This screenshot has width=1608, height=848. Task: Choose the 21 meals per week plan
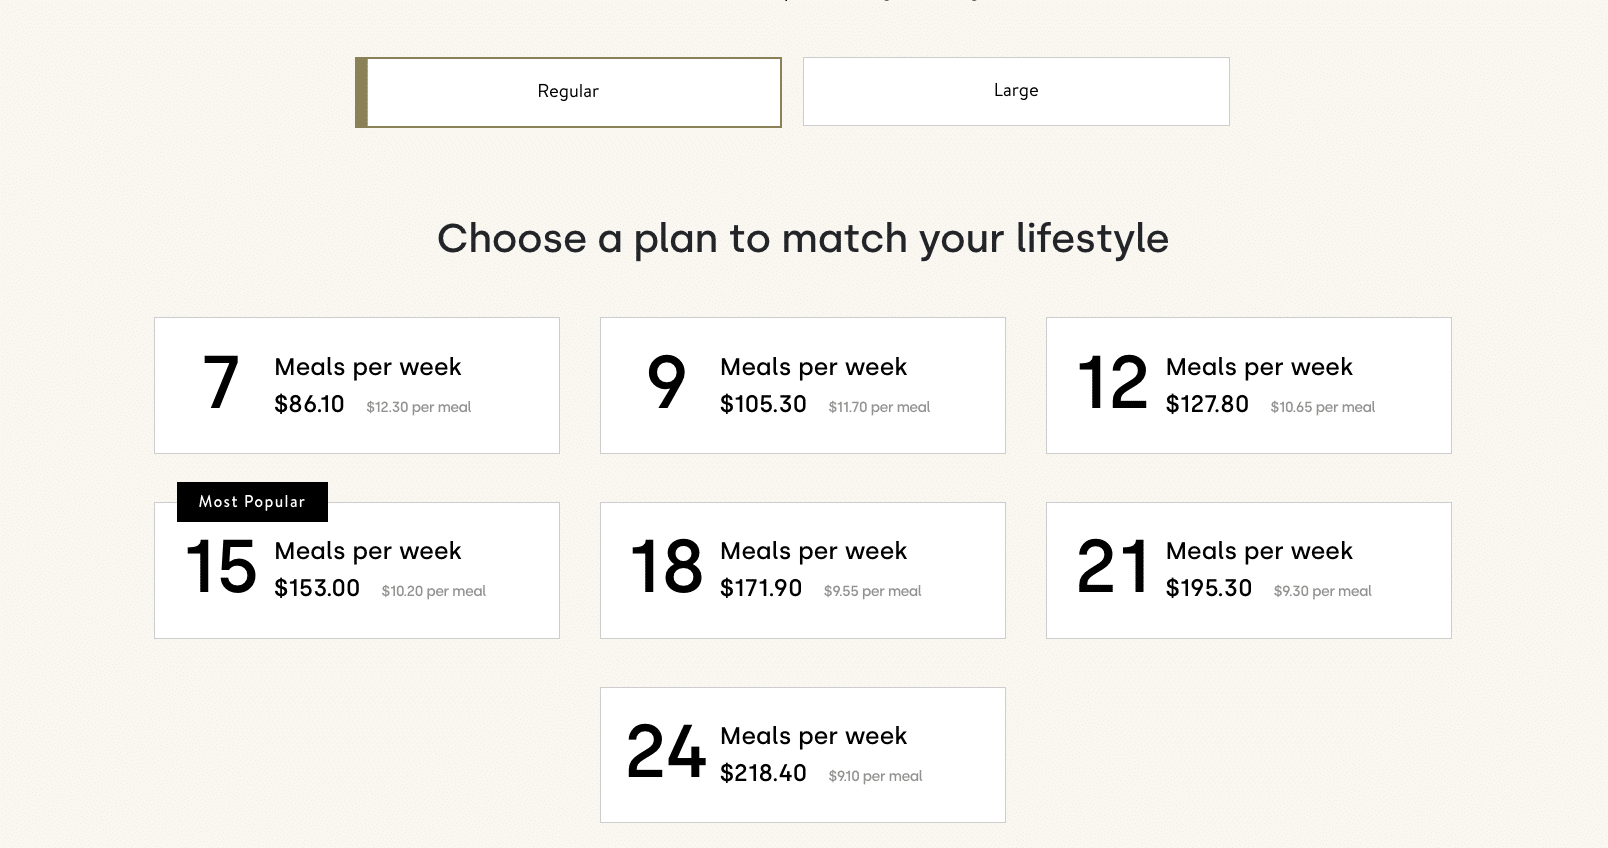[1247, 570]
